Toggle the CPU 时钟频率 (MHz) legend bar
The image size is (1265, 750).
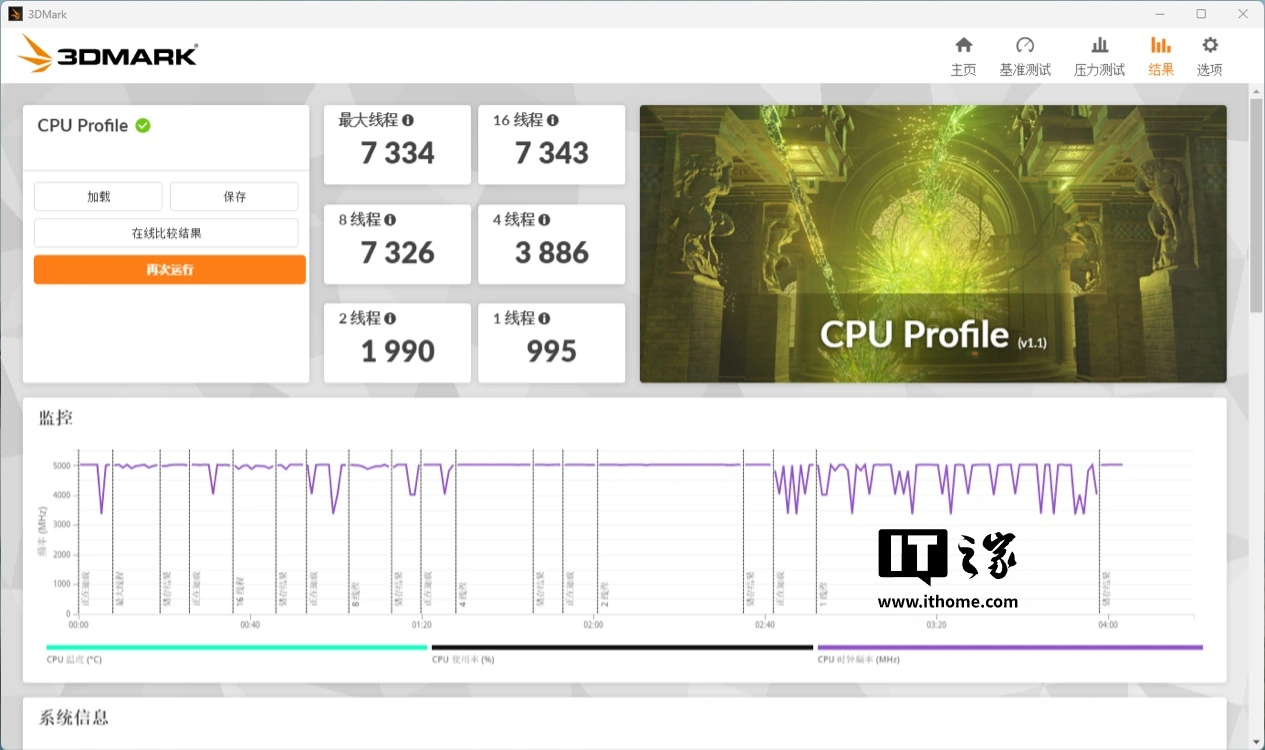[1010, 647]
